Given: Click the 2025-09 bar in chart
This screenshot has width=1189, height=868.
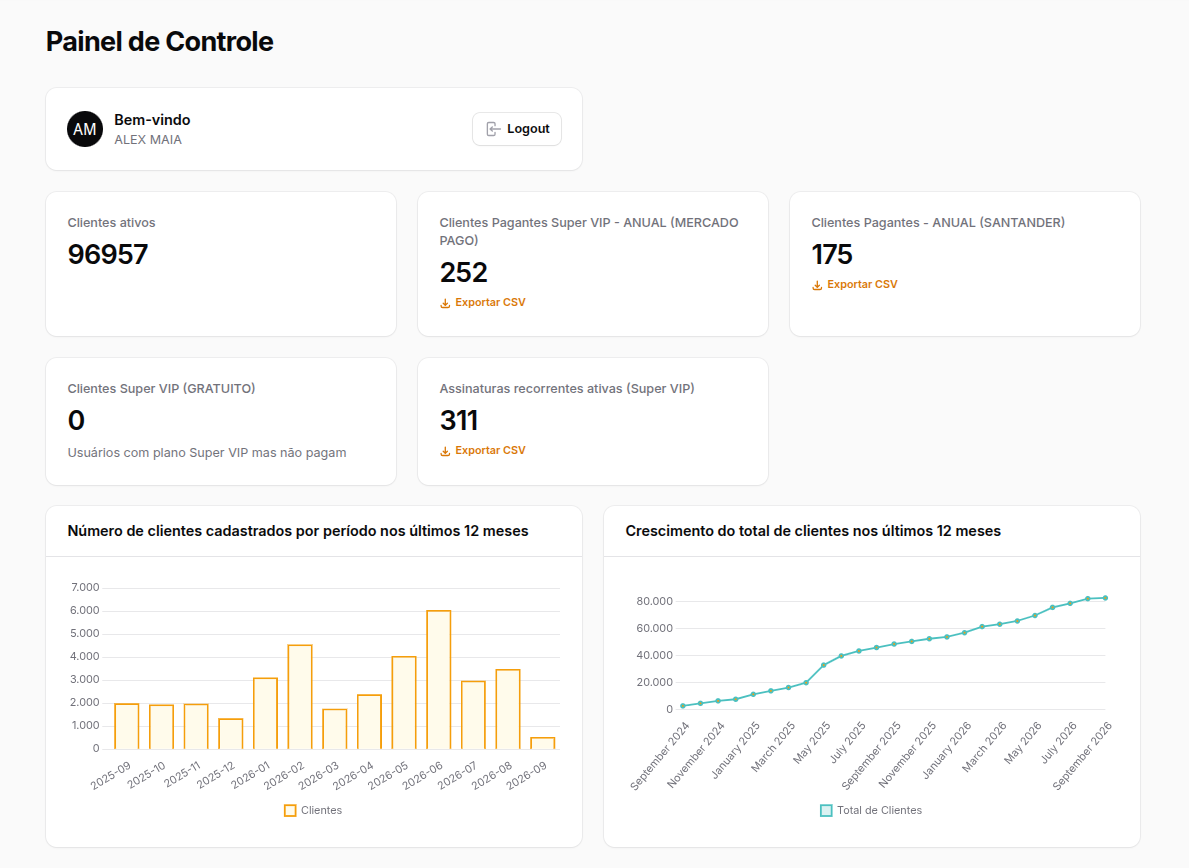Looking at the screenshot, I should (127, 726).
